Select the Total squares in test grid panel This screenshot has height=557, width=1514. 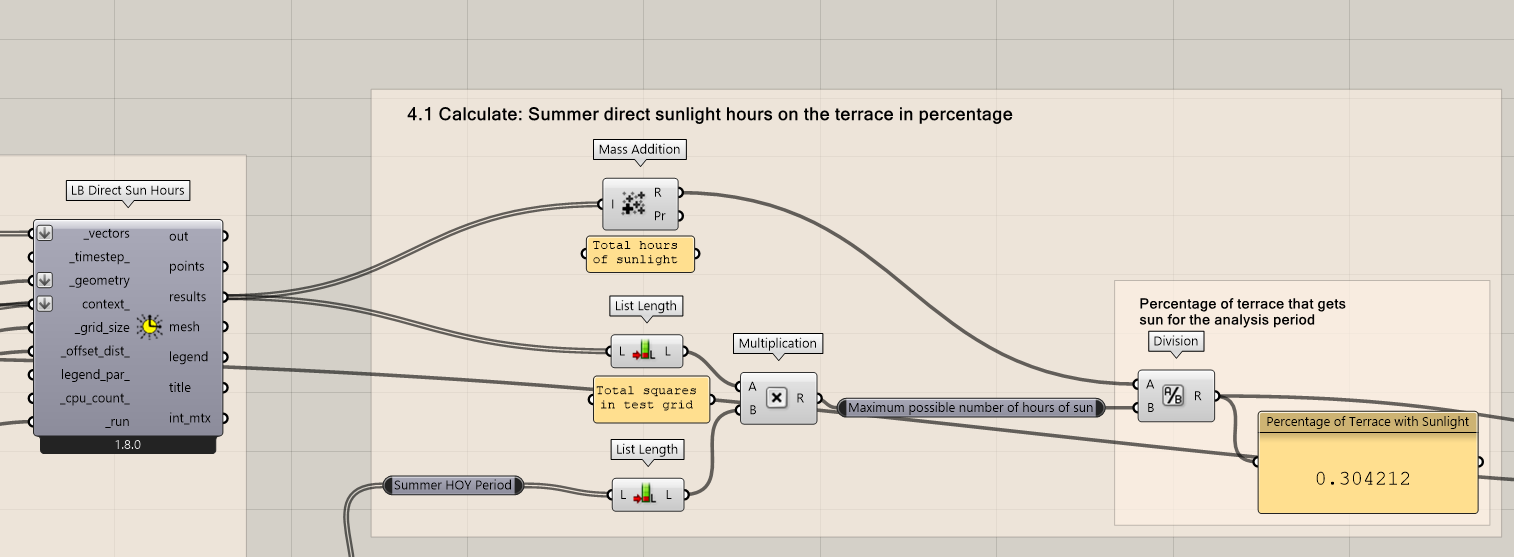point(650,399)
